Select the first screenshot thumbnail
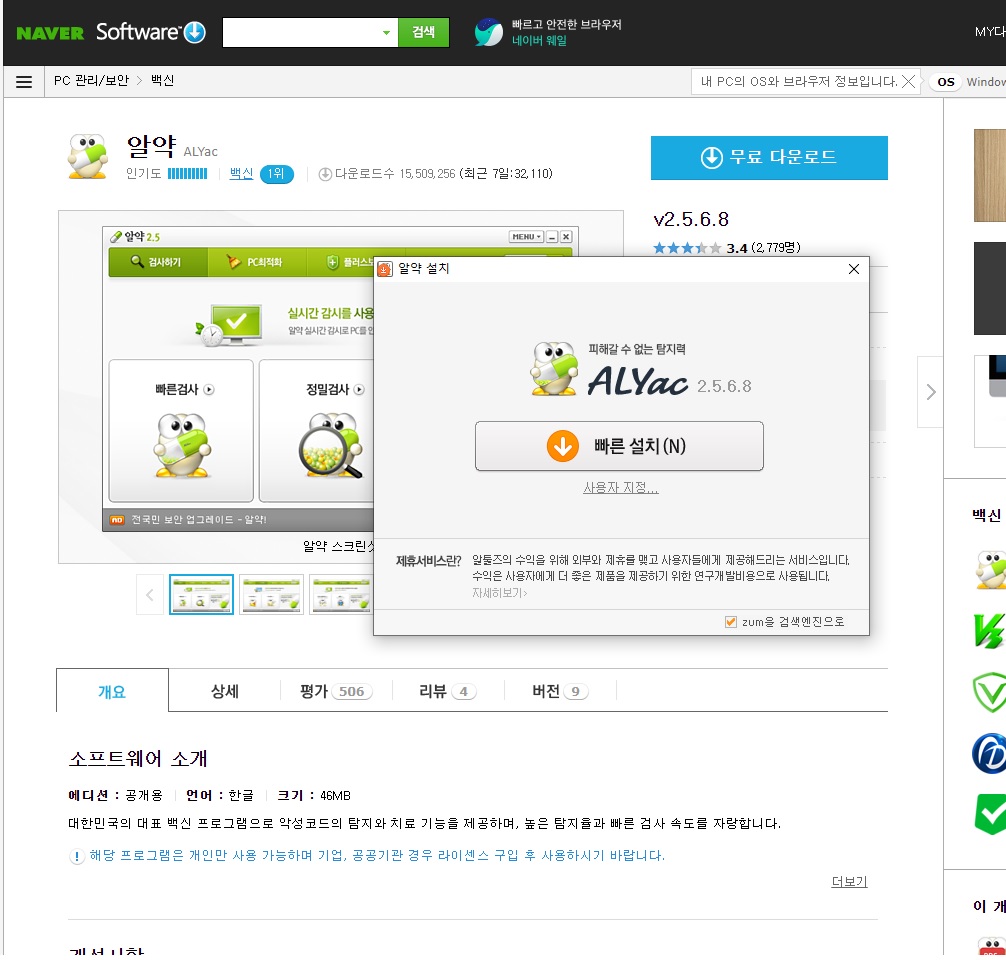This screenshot has width=1006, height=960. 201,594
